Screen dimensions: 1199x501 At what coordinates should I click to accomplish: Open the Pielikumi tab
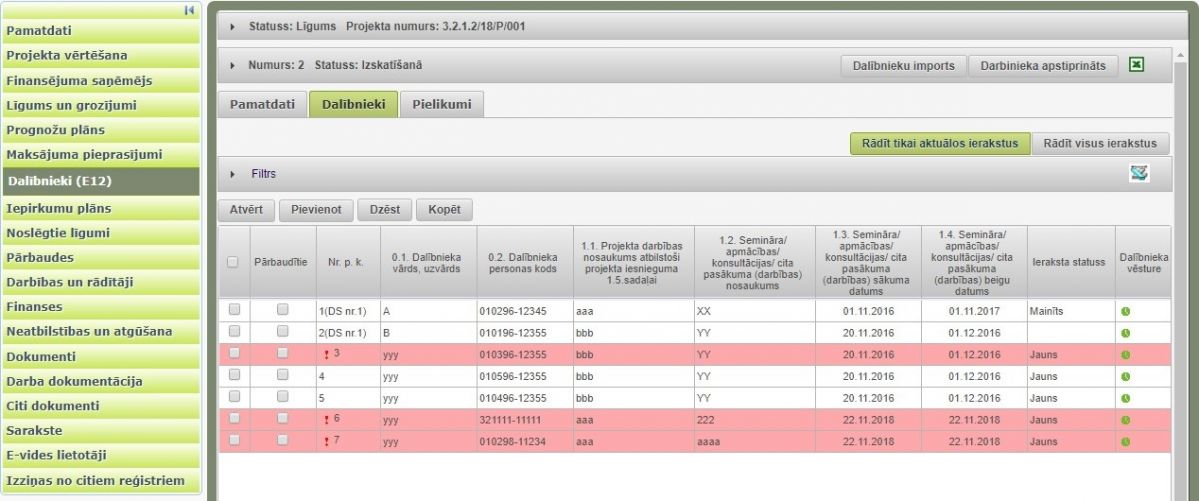pyautogui.click(x=442, y=104)
